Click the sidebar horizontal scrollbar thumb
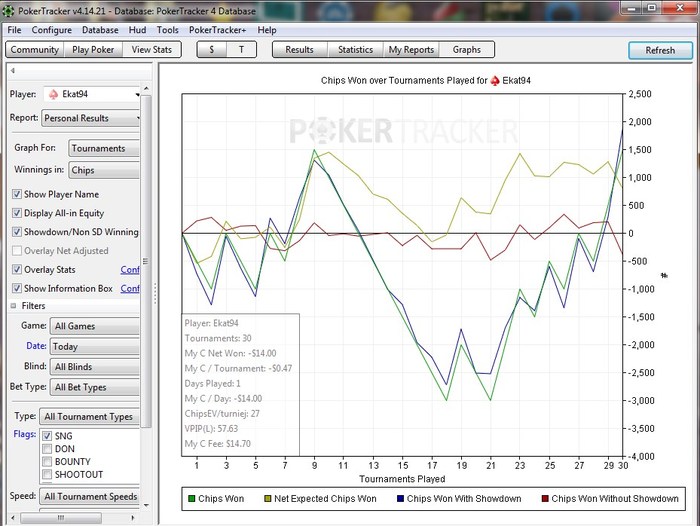The image size is (700, 526). point(61,518)
